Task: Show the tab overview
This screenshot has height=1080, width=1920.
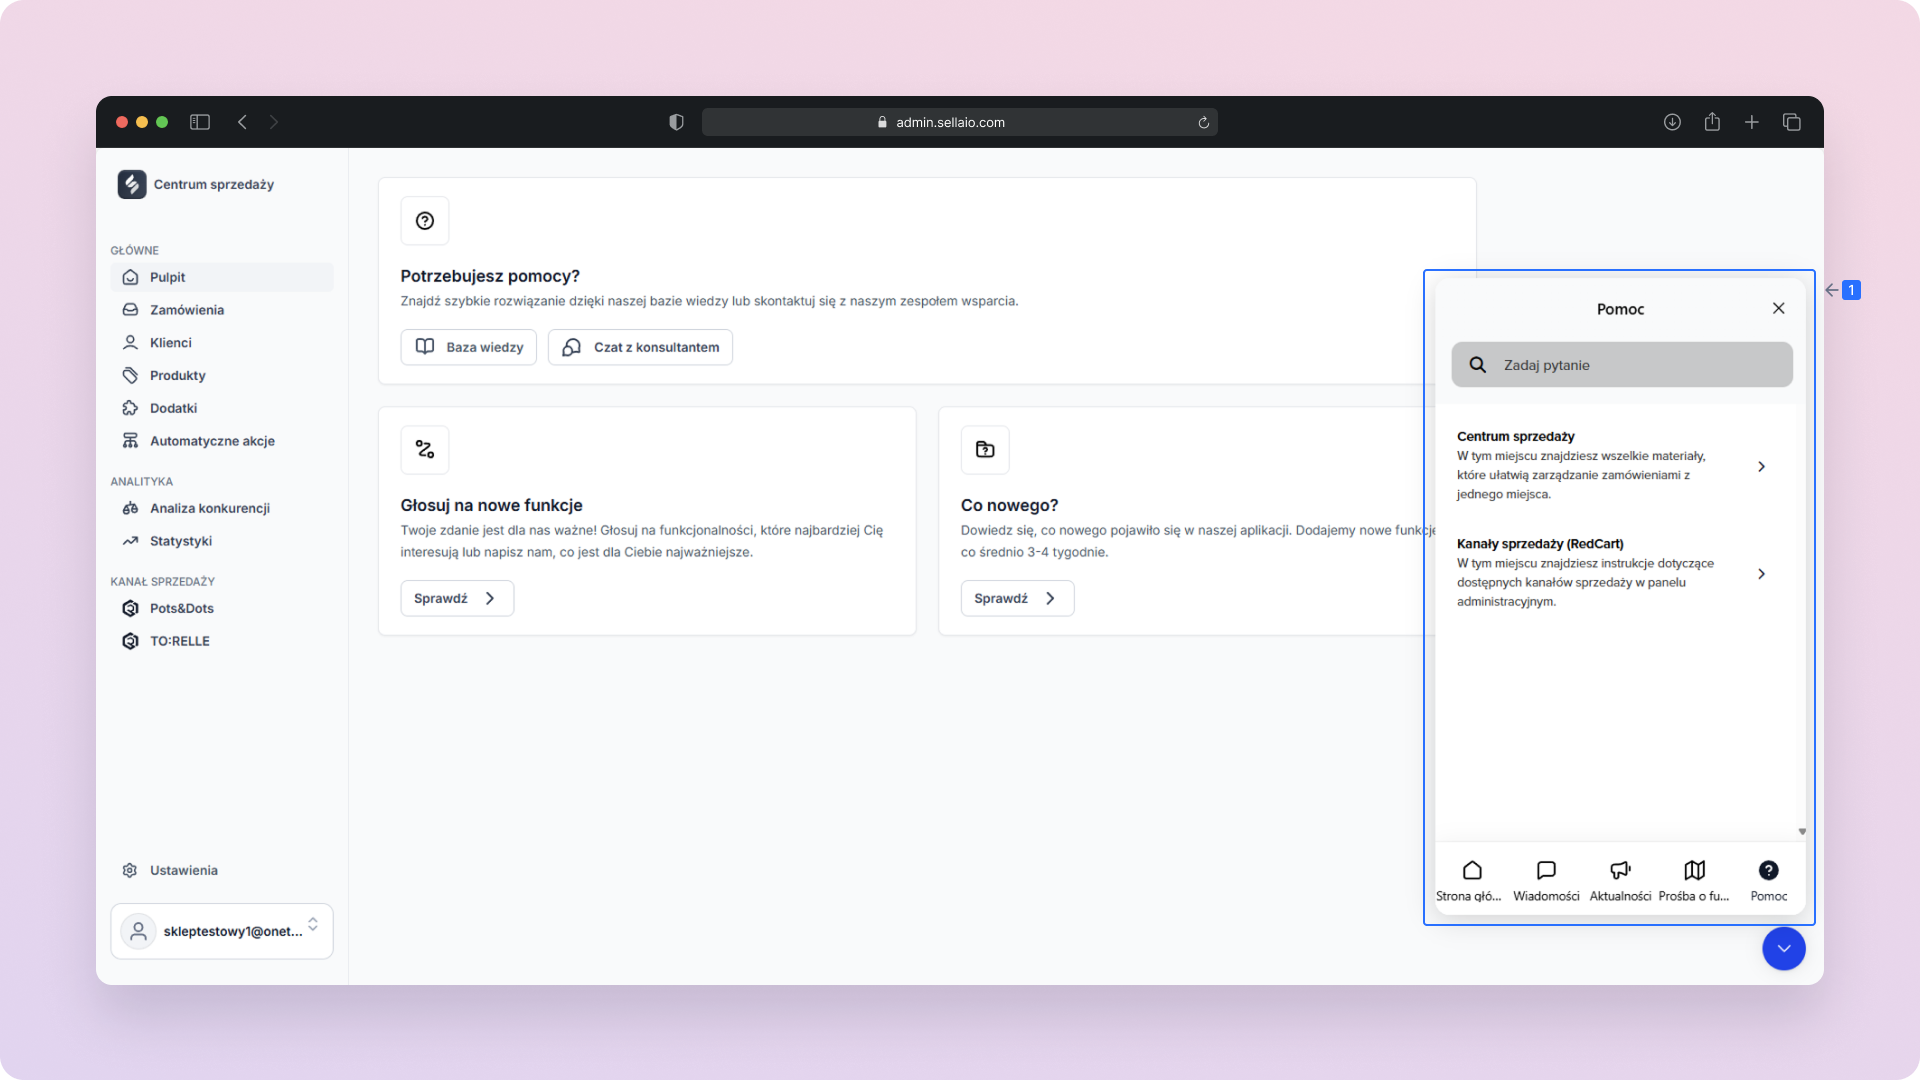Action: coord(1792,122)
